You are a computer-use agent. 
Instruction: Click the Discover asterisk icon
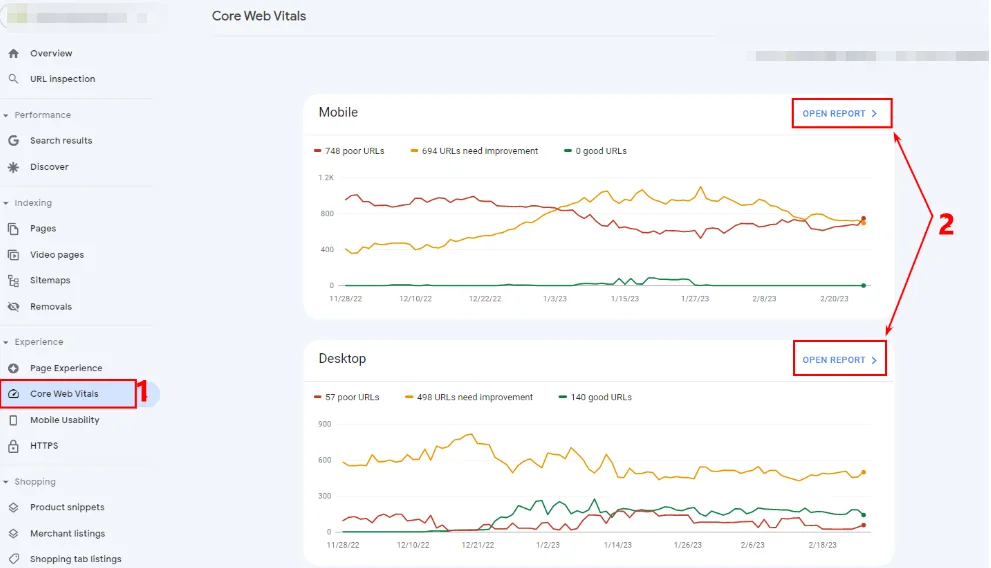[13, 167]
